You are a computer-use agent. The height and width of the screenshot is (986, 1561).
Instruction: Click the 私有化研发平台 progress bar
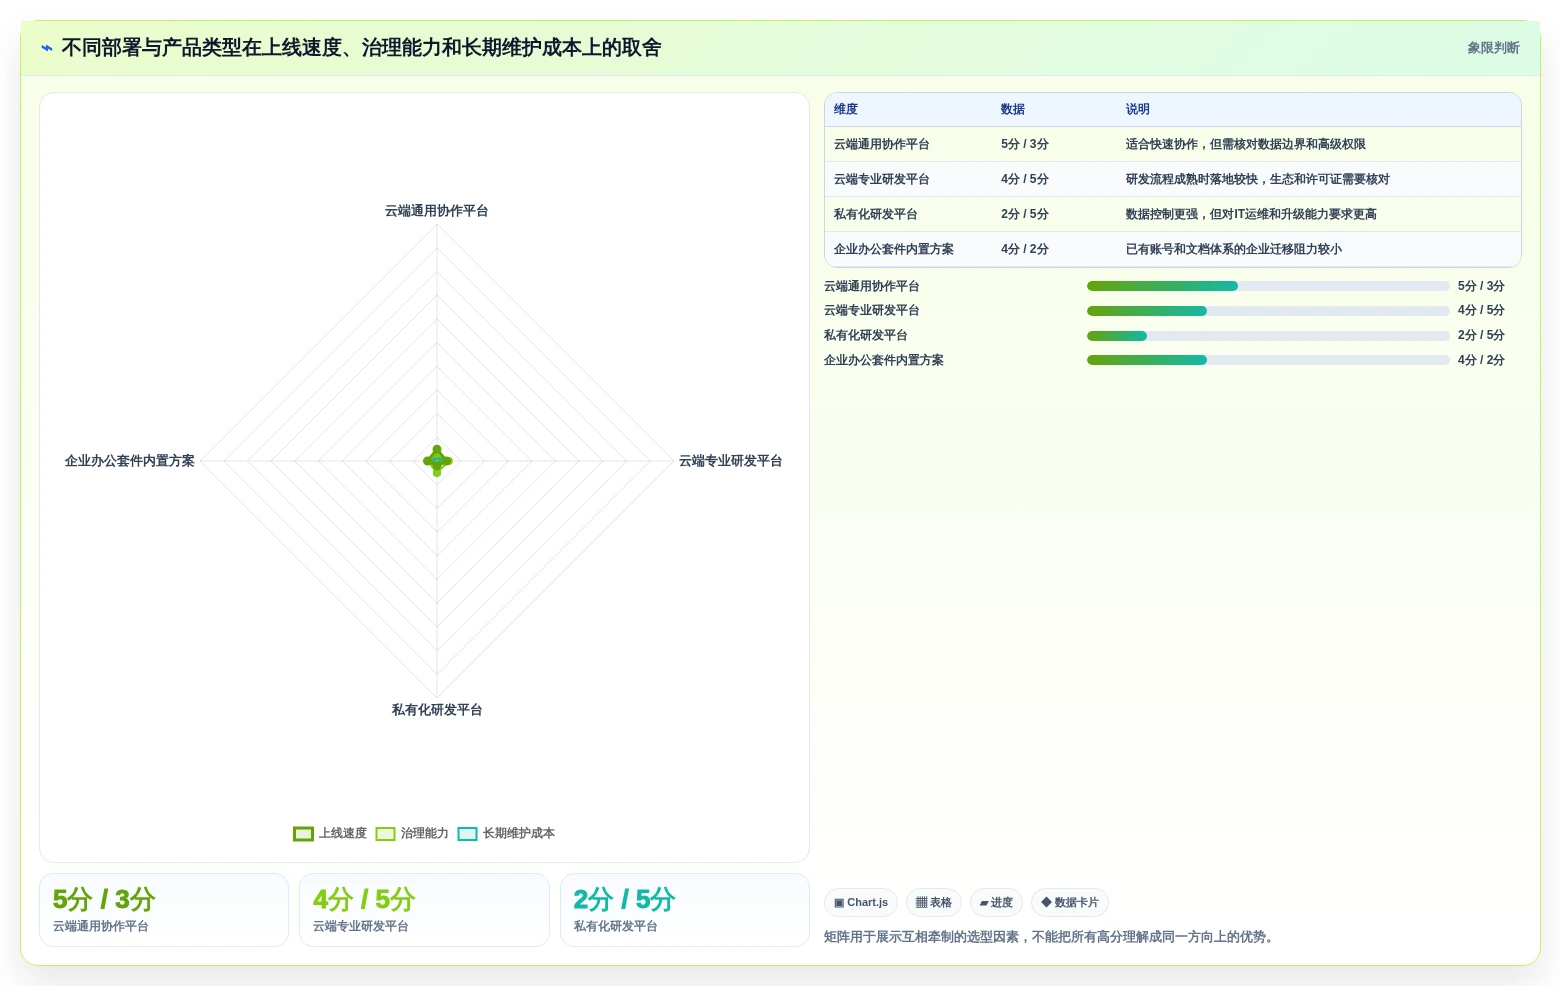click(1268, 336)
